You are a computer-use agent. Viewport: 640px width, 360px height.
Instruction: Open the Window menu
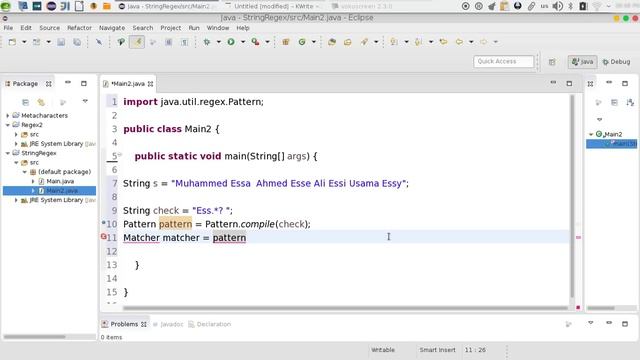(x=218, y=28)
